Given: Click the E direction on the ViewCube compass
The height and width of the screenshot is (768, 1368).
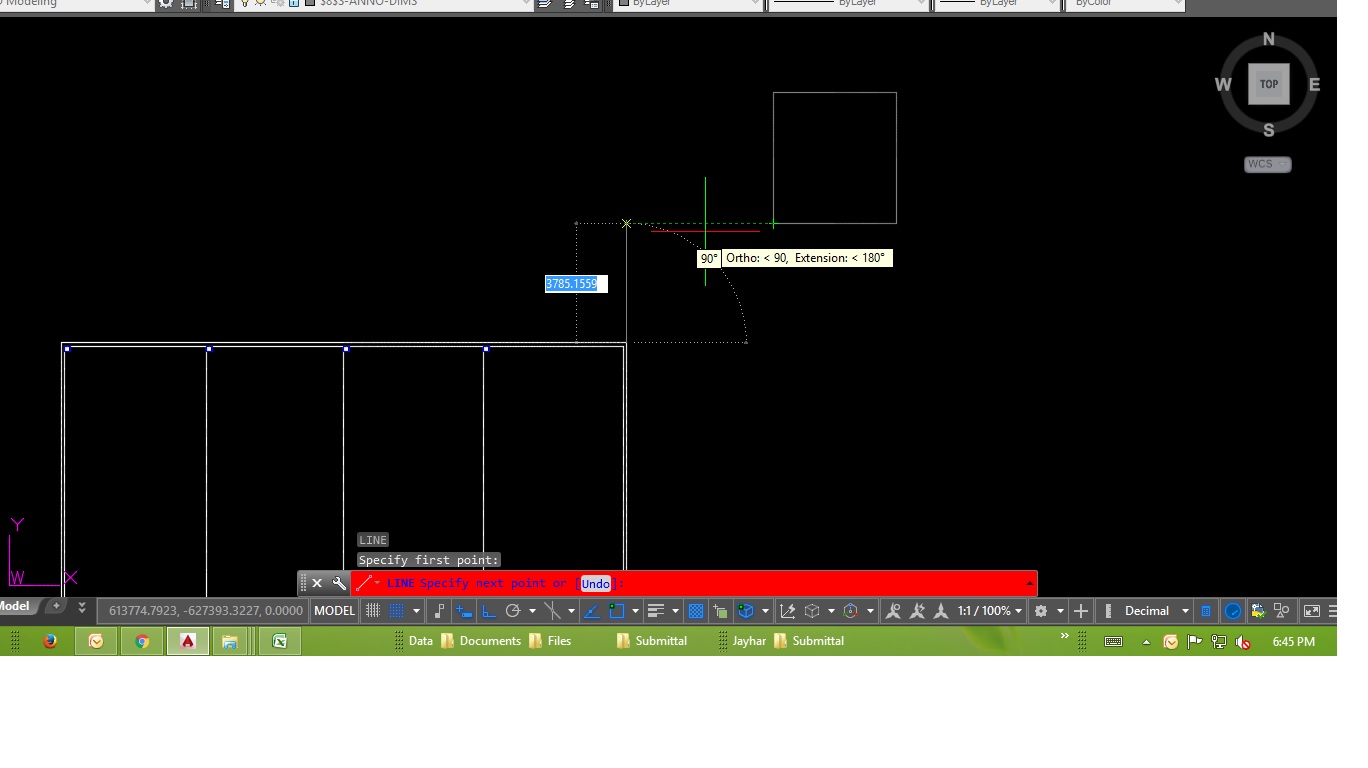Looking at the screenshot, I should [x=1314, y=85].
